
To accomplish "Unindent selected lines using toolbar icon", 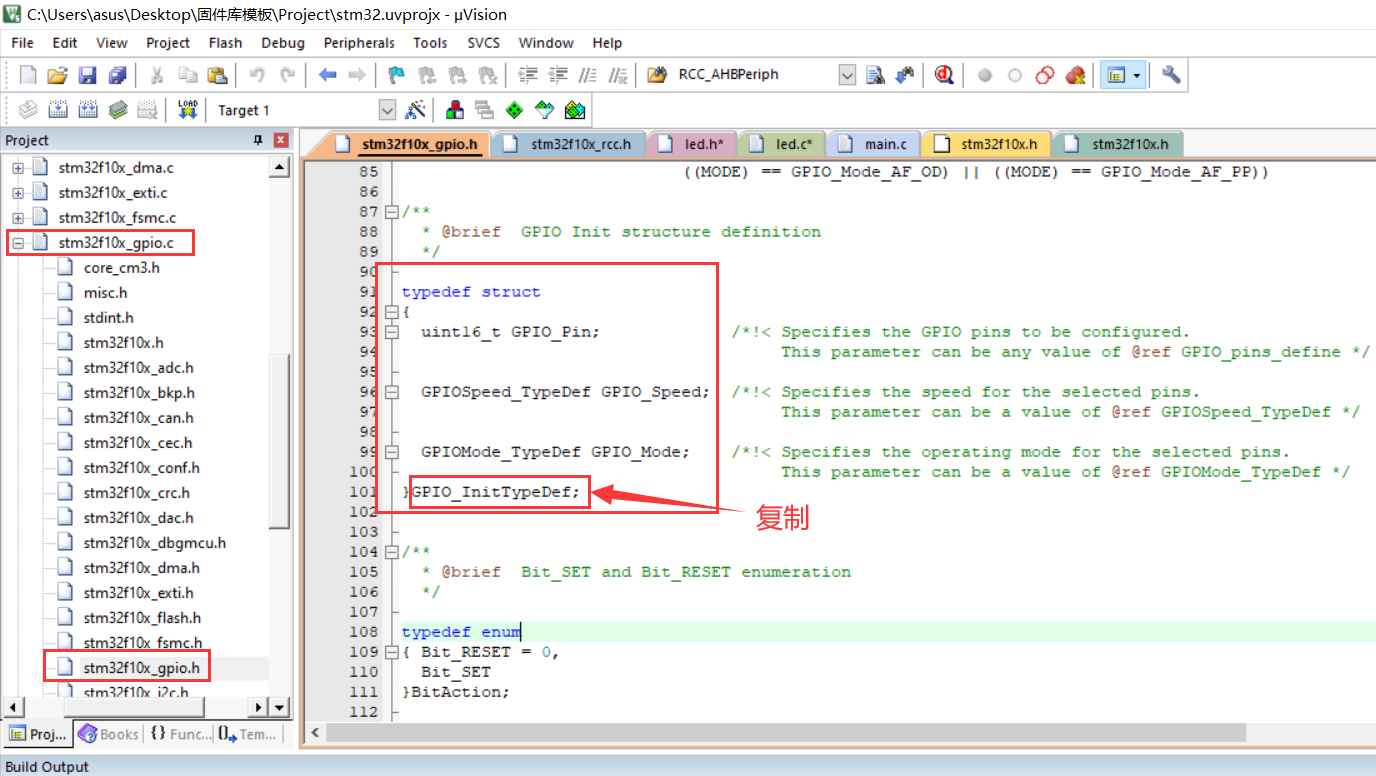I will (558, 75).
